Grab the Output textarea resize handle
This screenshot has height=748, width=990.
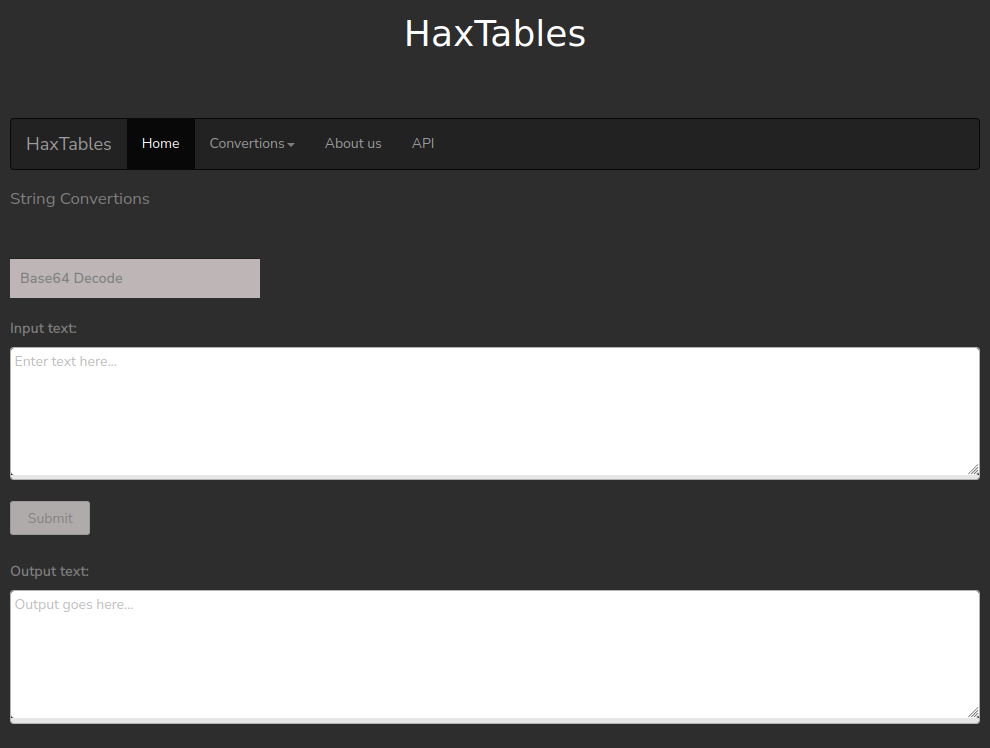point(973,712)
